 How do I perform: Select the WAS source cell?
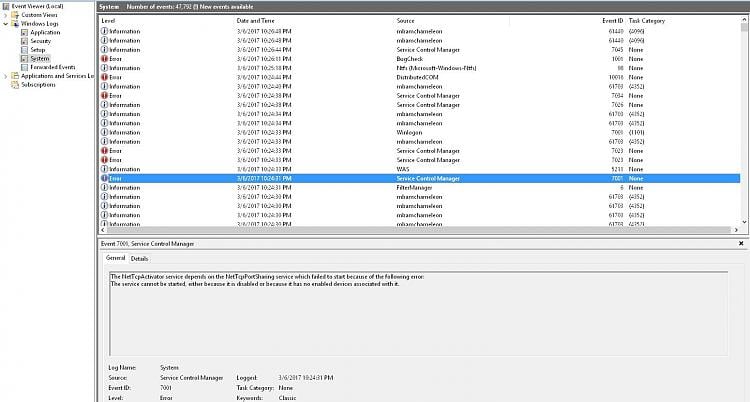[x=403, y=169]
